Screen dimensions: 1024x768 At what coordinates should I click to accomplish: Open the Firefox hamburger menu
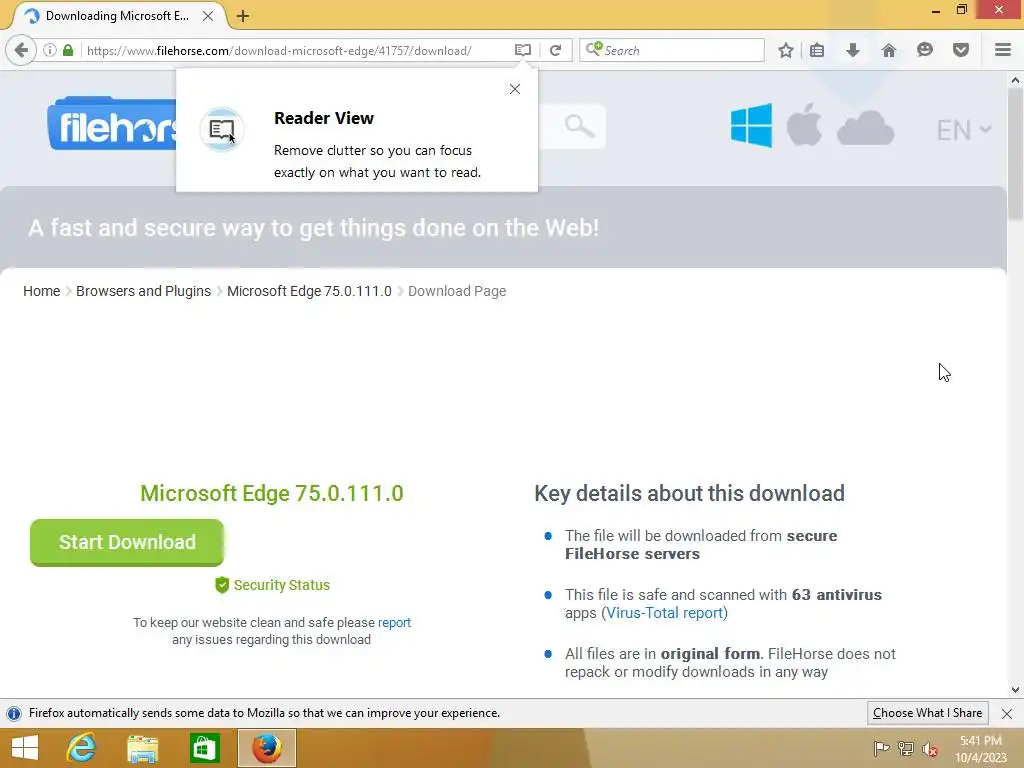pyautogui.click(x=1003, y=50)
